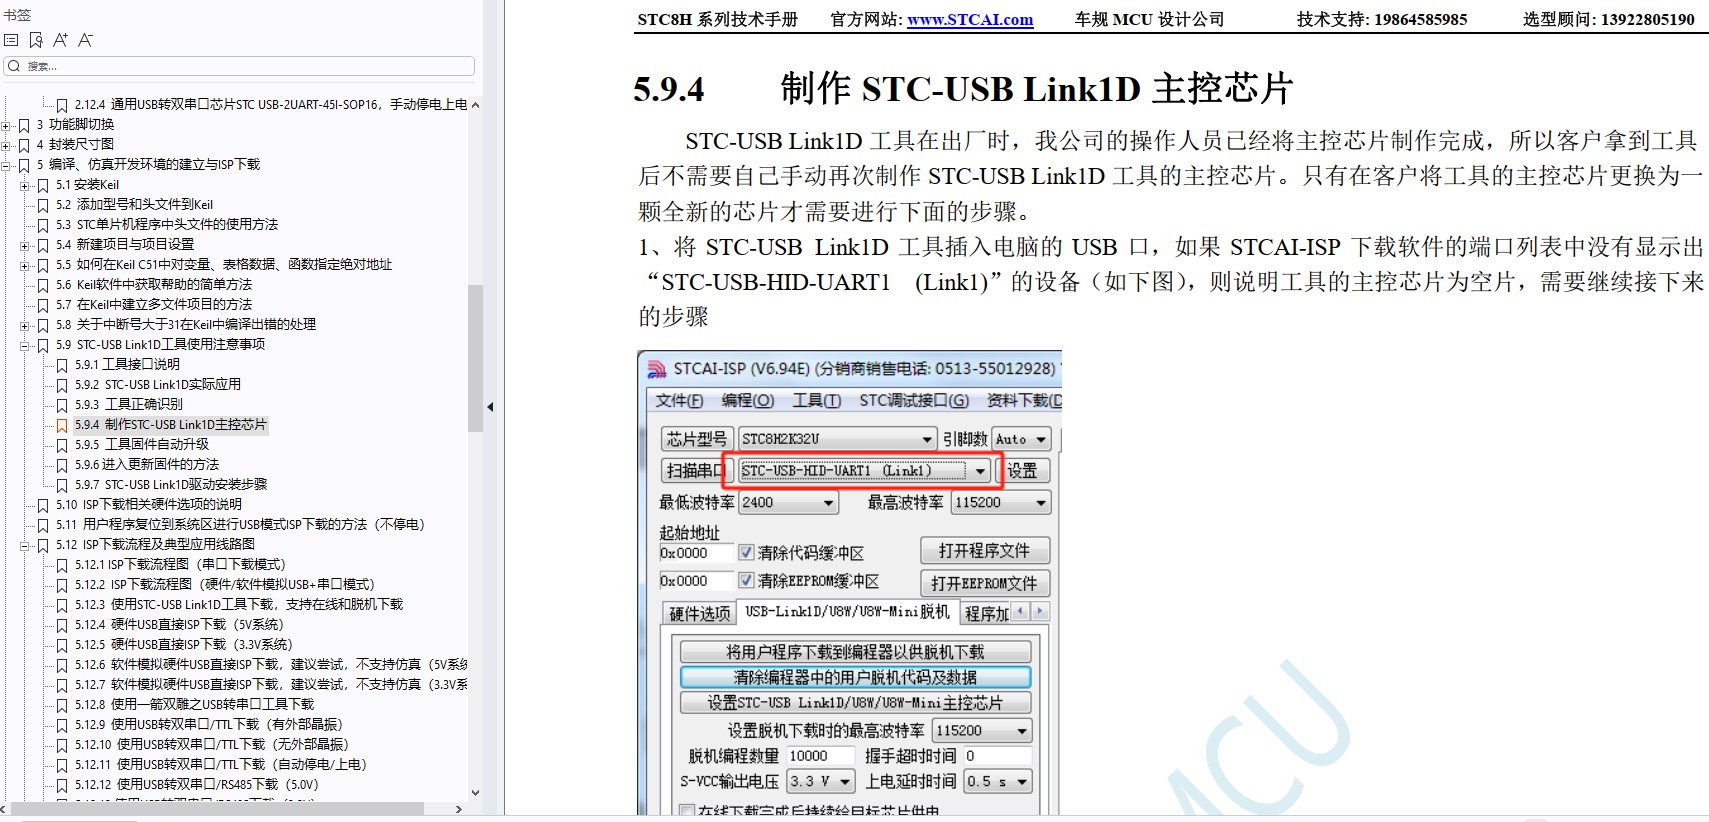Collapse bookmark 5.12 ISP下载流程及典型应用线路图

[x=25, y=545]
